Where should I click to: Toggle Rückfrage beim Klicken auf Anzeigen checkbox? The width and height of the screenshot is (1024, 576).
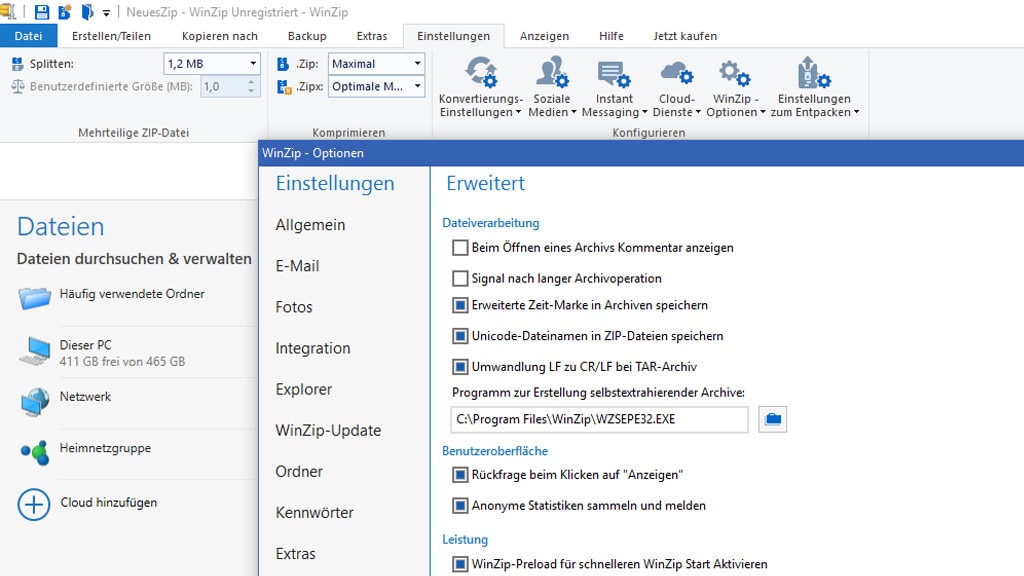460,475
